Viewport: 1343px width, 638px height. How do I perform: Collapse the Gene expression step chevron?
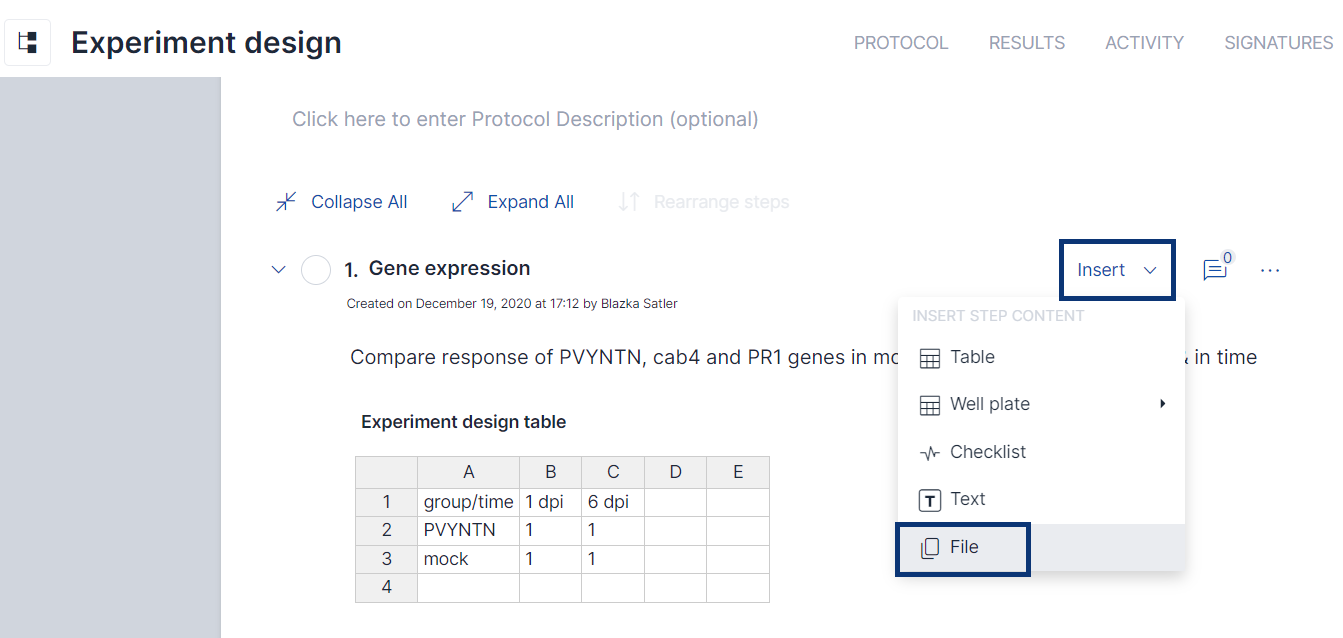278,268
